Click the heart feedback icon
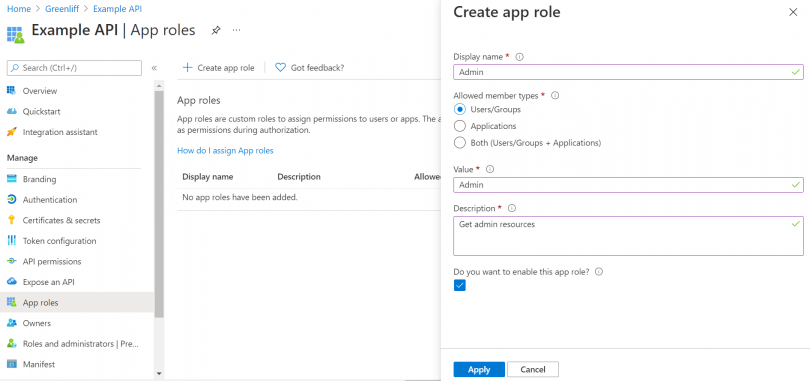The image size is (810, 381). tap(280, 68)
